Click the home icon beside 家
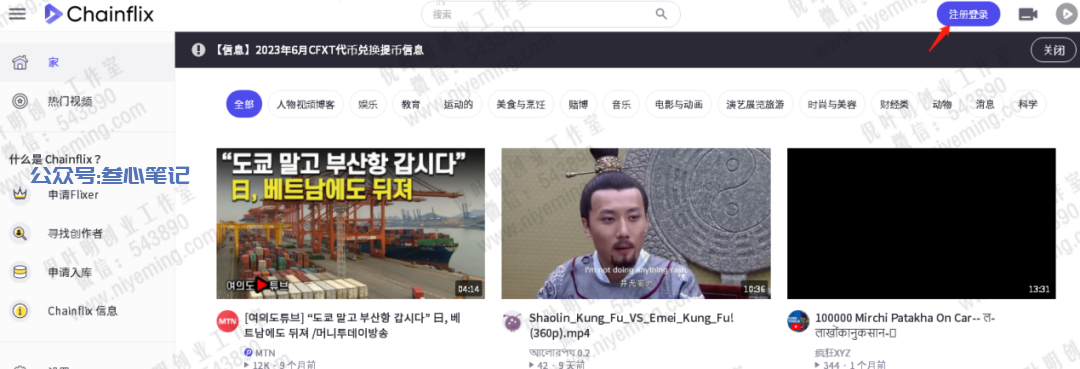The height and width of the screenshot is (369, 1080). tap(20, 62)
